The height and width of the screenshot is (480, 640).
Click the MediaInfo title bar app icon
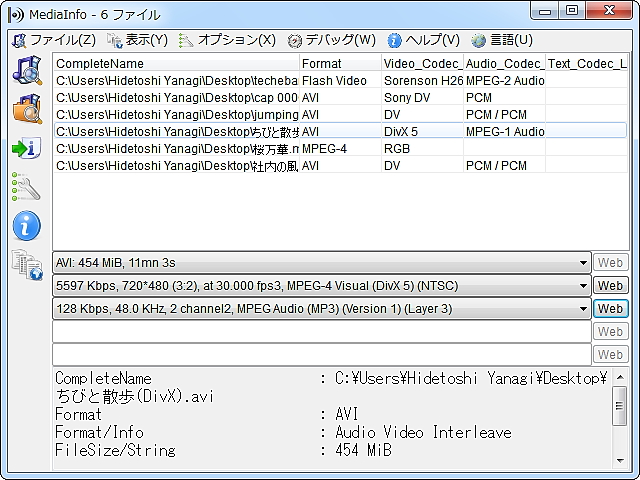click(16, 15)
